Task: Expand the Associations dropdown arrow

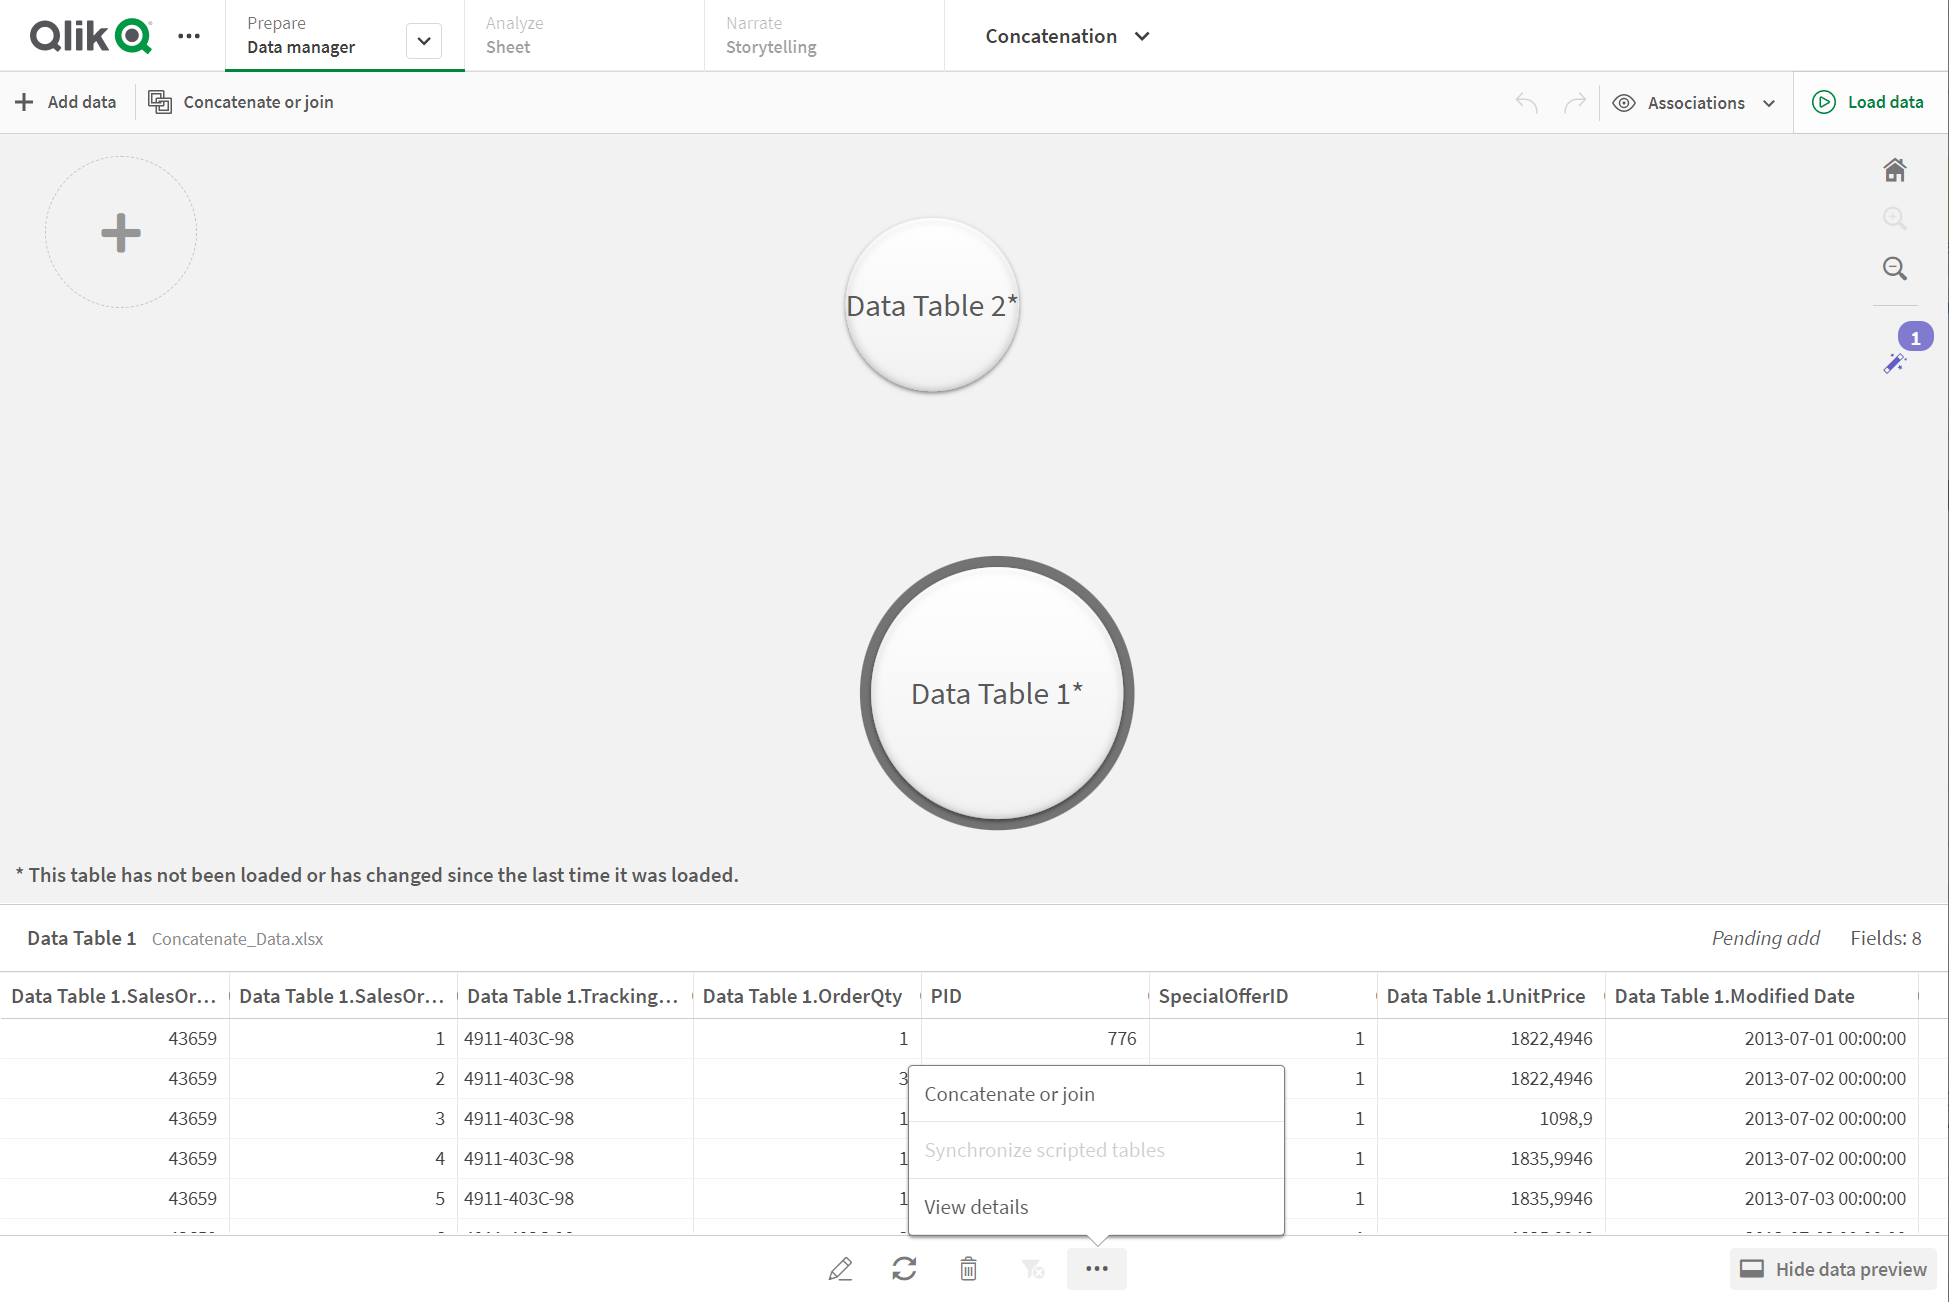Action: 1772,102
